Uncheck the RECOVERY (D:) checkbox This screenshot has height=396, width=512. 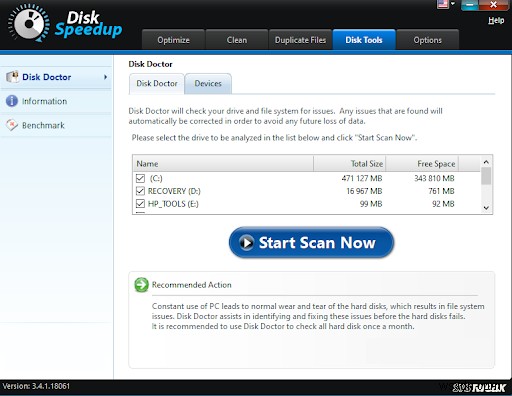[140, 191]
